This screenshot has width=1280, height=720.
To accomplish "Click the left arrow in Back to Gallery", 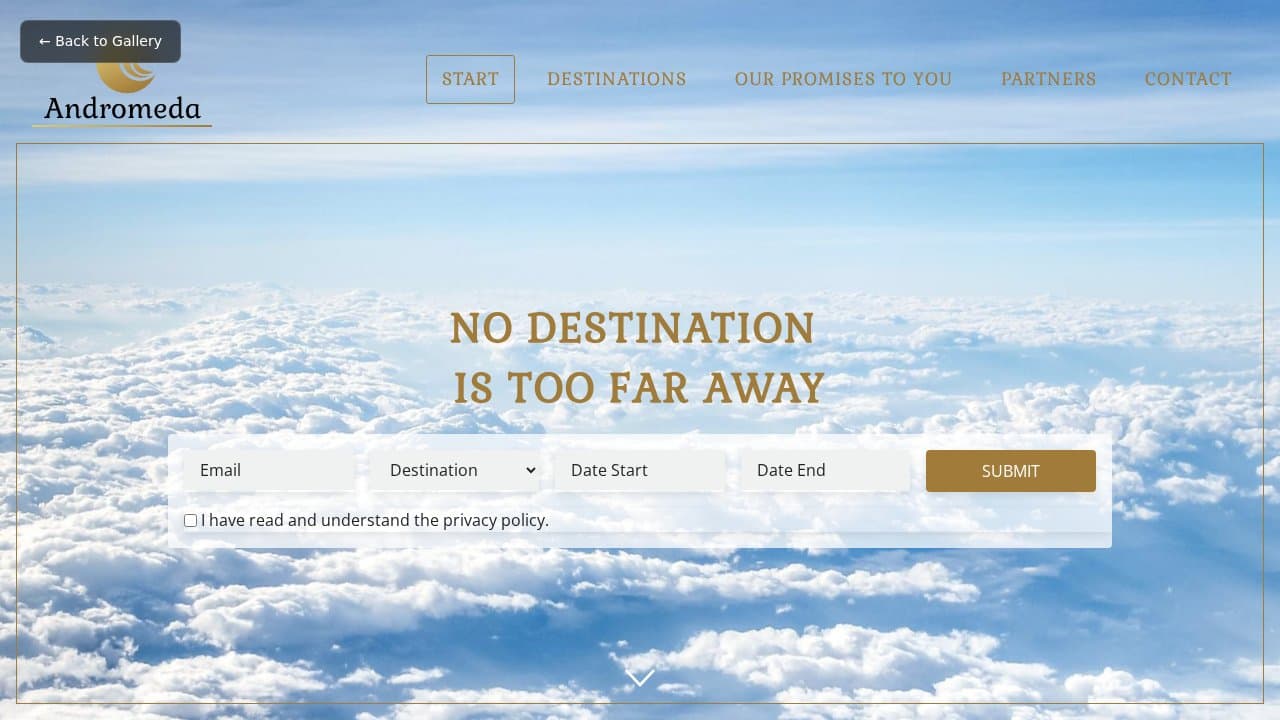I will (x=44, y=41).
